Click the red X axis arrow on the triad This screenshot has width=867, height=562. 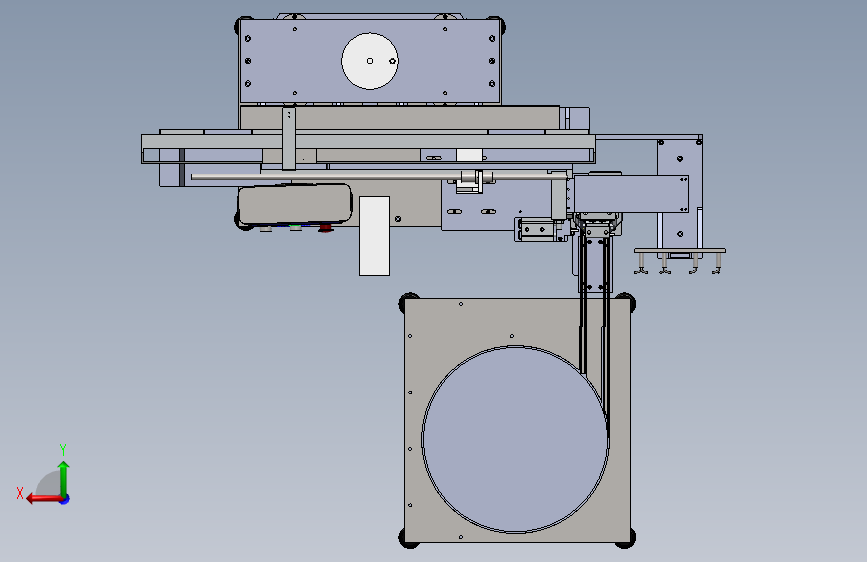pos(43,499)
